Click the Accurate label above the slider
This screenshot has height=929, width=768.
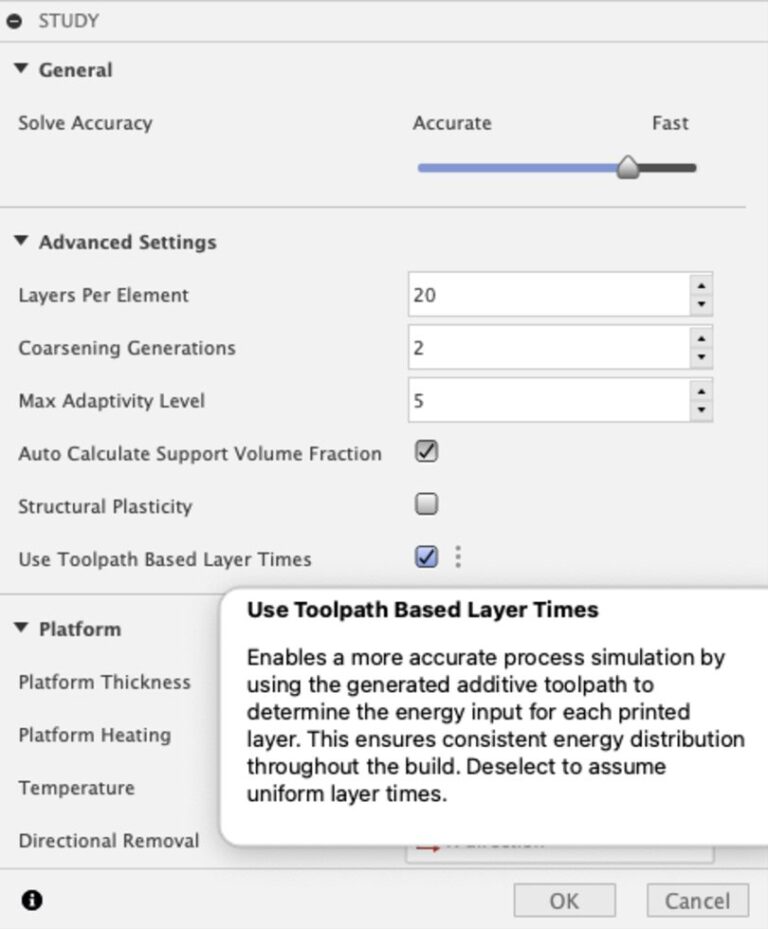pos(451,123)
